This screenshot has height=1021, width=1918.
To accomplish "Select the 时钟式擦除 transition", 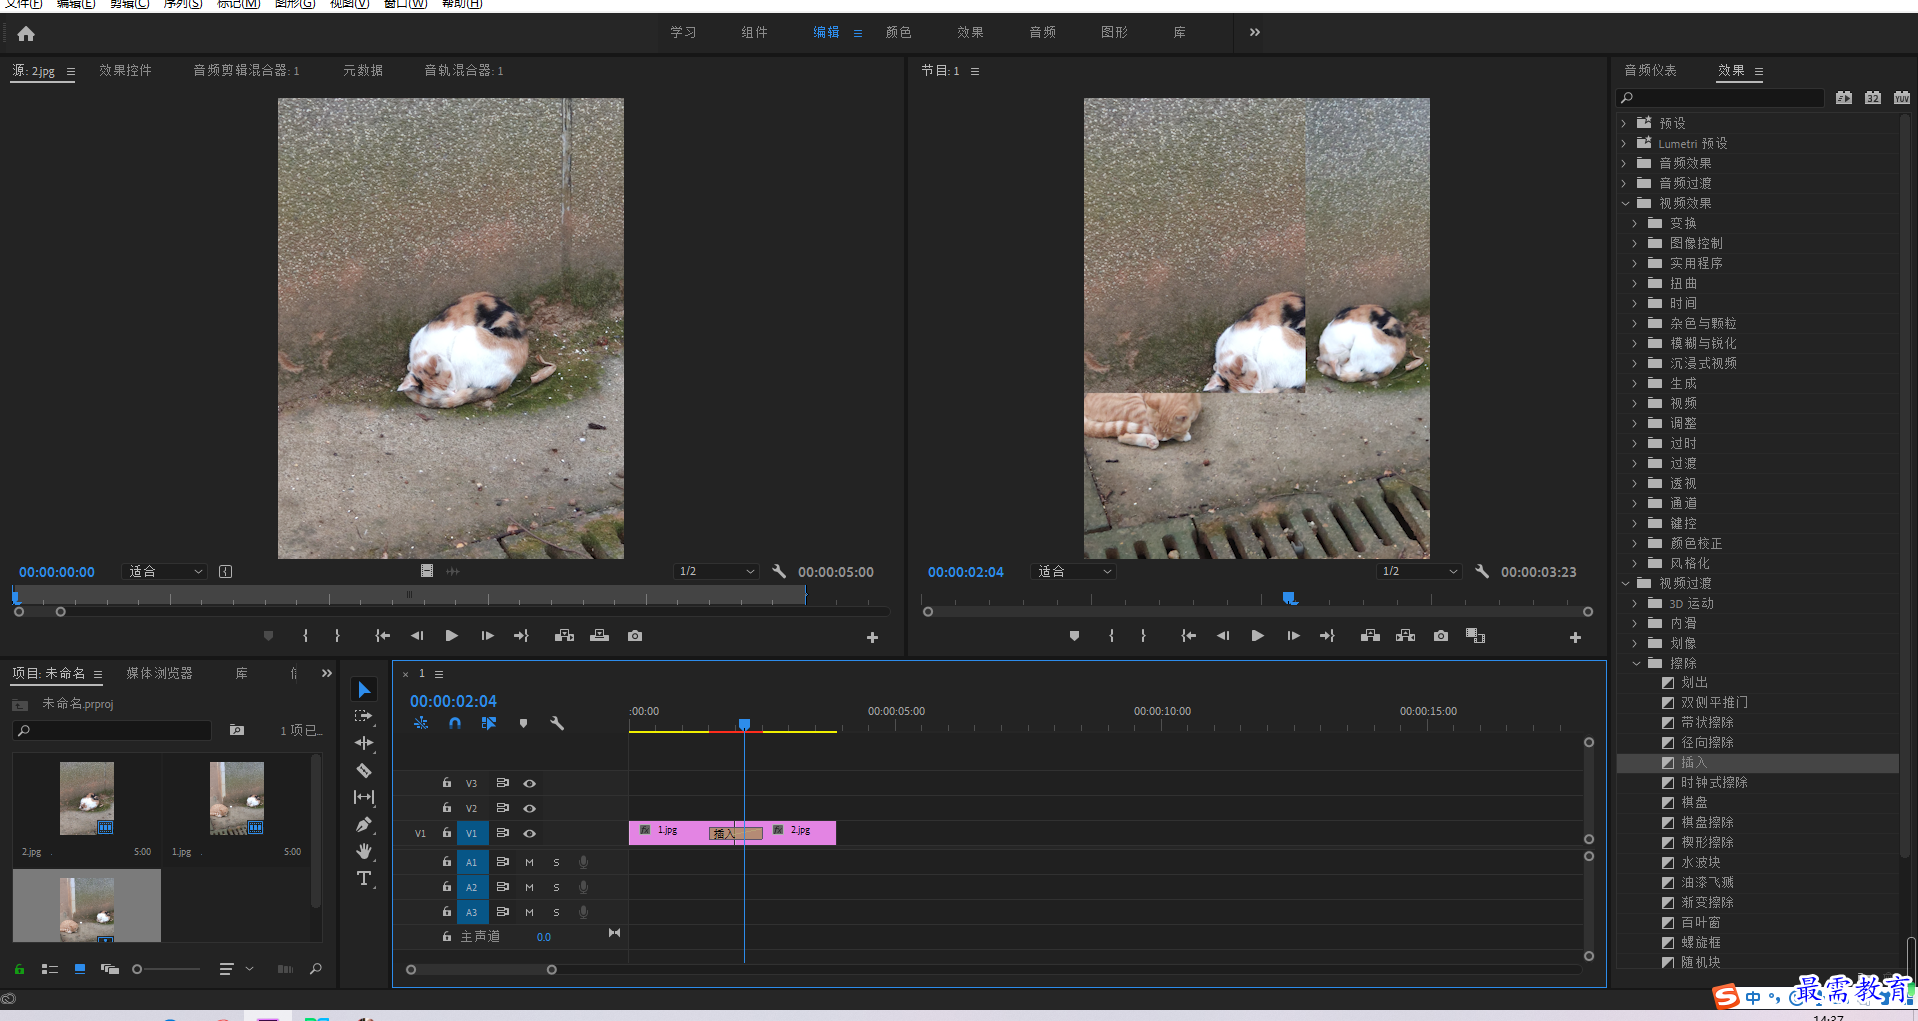I will [x=1714, y=783].
